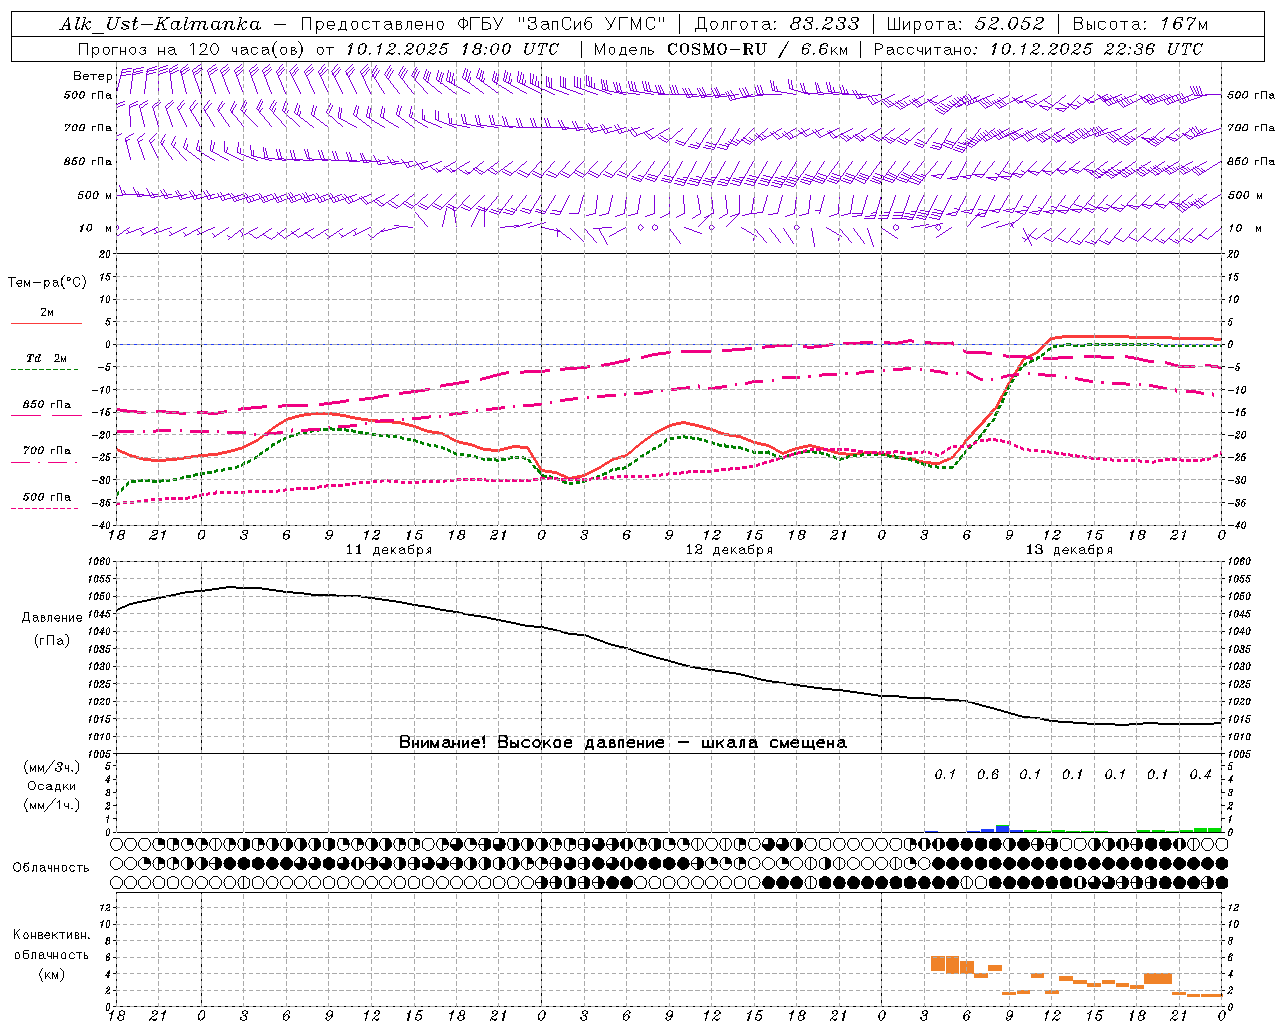The height and width of the screenshot is (1024, 1280).
Task: Click the longitude value 83.233
Action: click(x=824, y=24)
